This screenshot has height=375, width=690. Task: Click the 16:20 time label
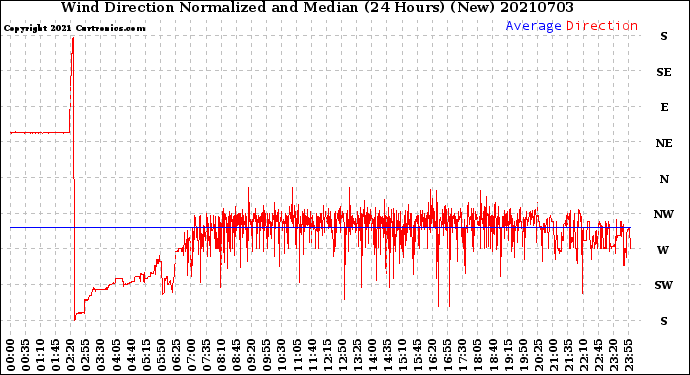tap(432, 356)
